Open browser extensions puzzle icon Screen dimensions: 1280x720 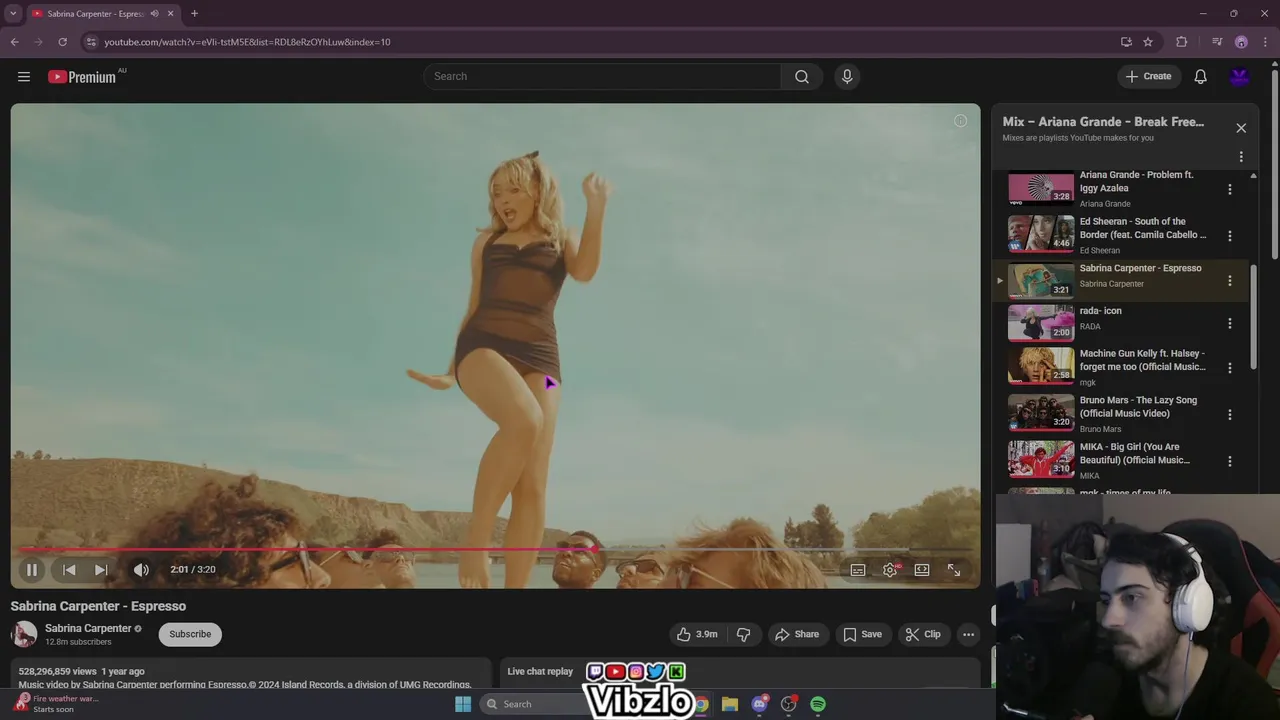[1181, 42]
